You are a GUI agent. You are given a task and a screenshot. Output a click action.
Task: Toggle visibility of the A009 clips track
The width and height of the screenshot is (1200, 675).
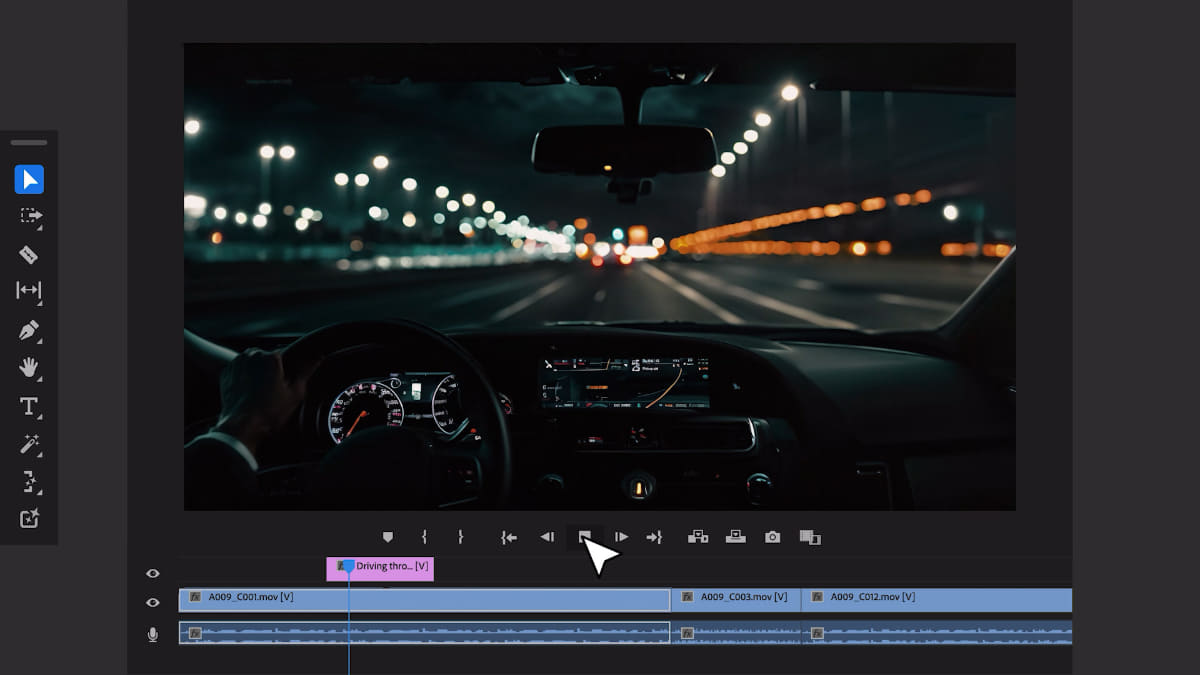pyautogui.click(x=152, y=602)
